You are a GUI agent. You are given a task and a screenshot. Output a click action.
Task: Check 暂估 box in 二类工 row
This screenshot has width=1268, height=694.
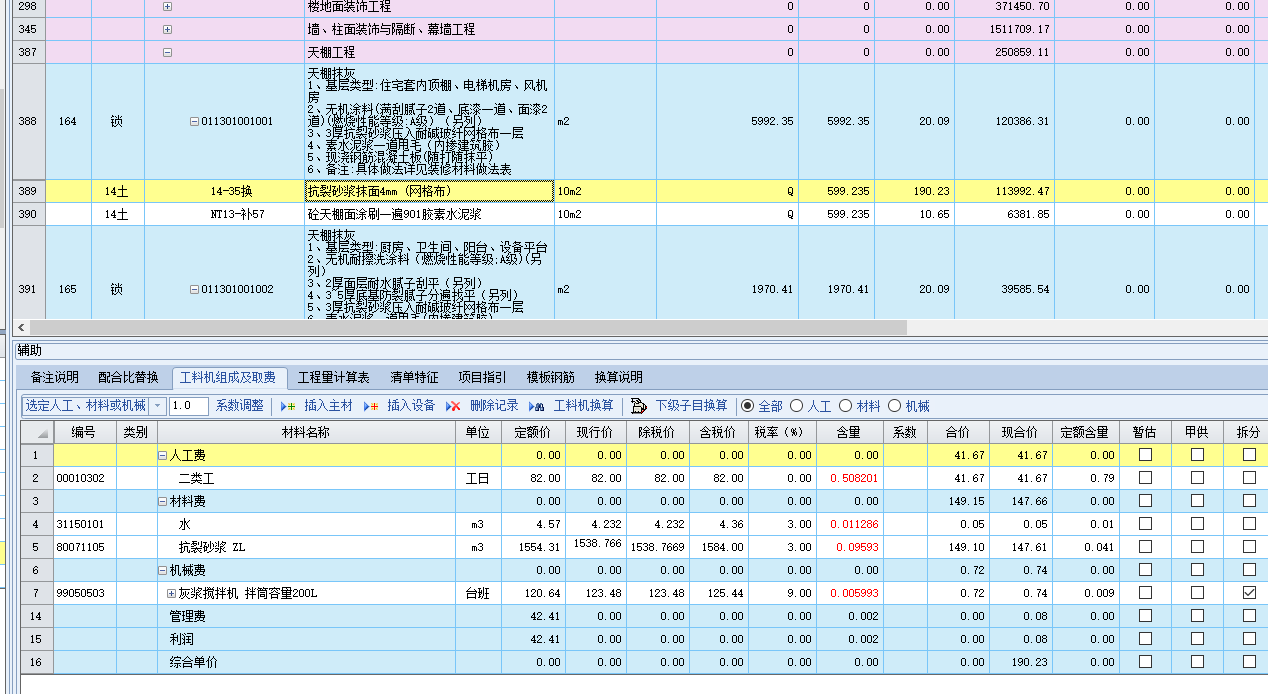[1145, 478]
